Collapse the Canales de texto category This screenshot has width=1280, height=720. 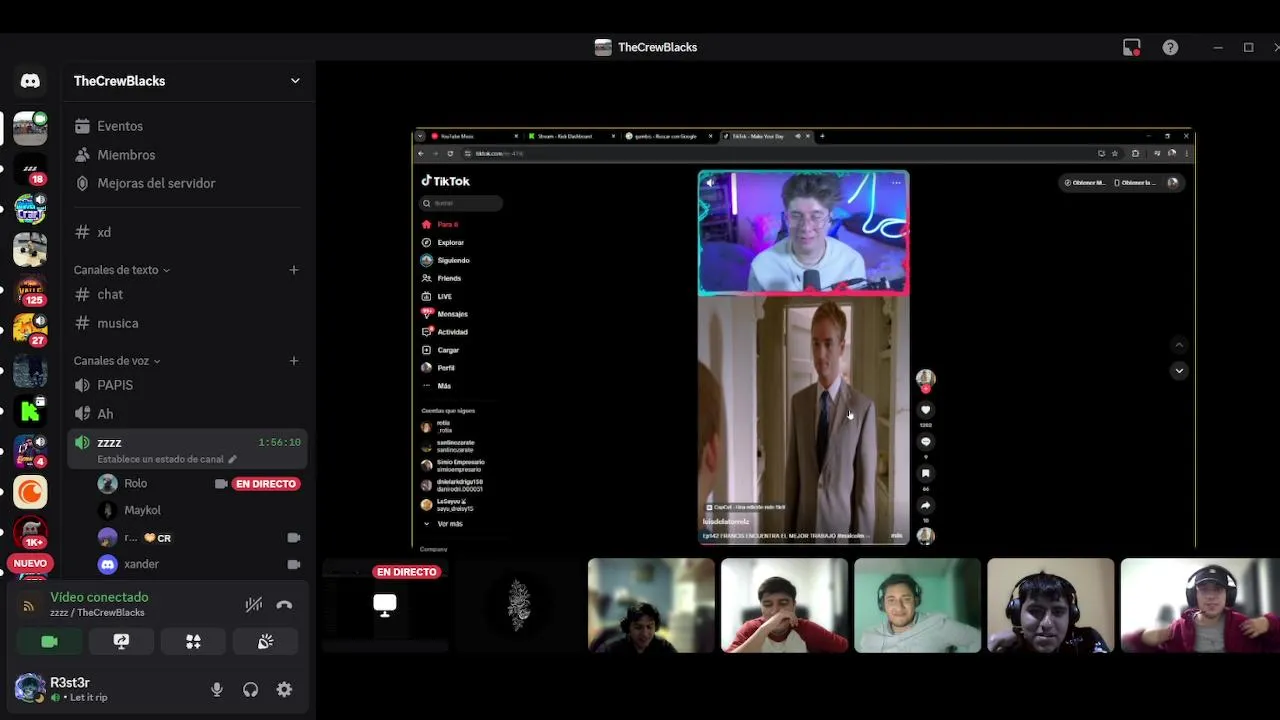pos(121,270)
